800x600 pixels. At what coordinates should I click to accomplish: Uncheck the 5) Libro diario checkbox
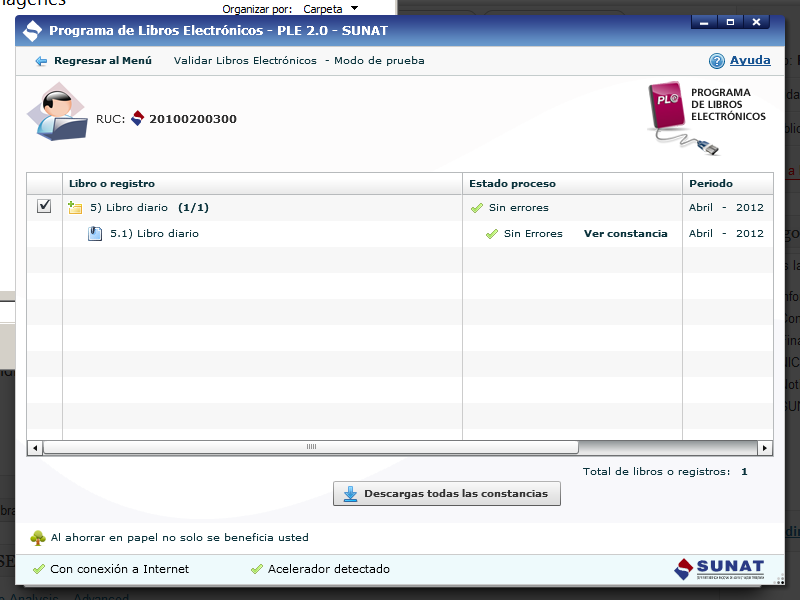tap(44, 206)
